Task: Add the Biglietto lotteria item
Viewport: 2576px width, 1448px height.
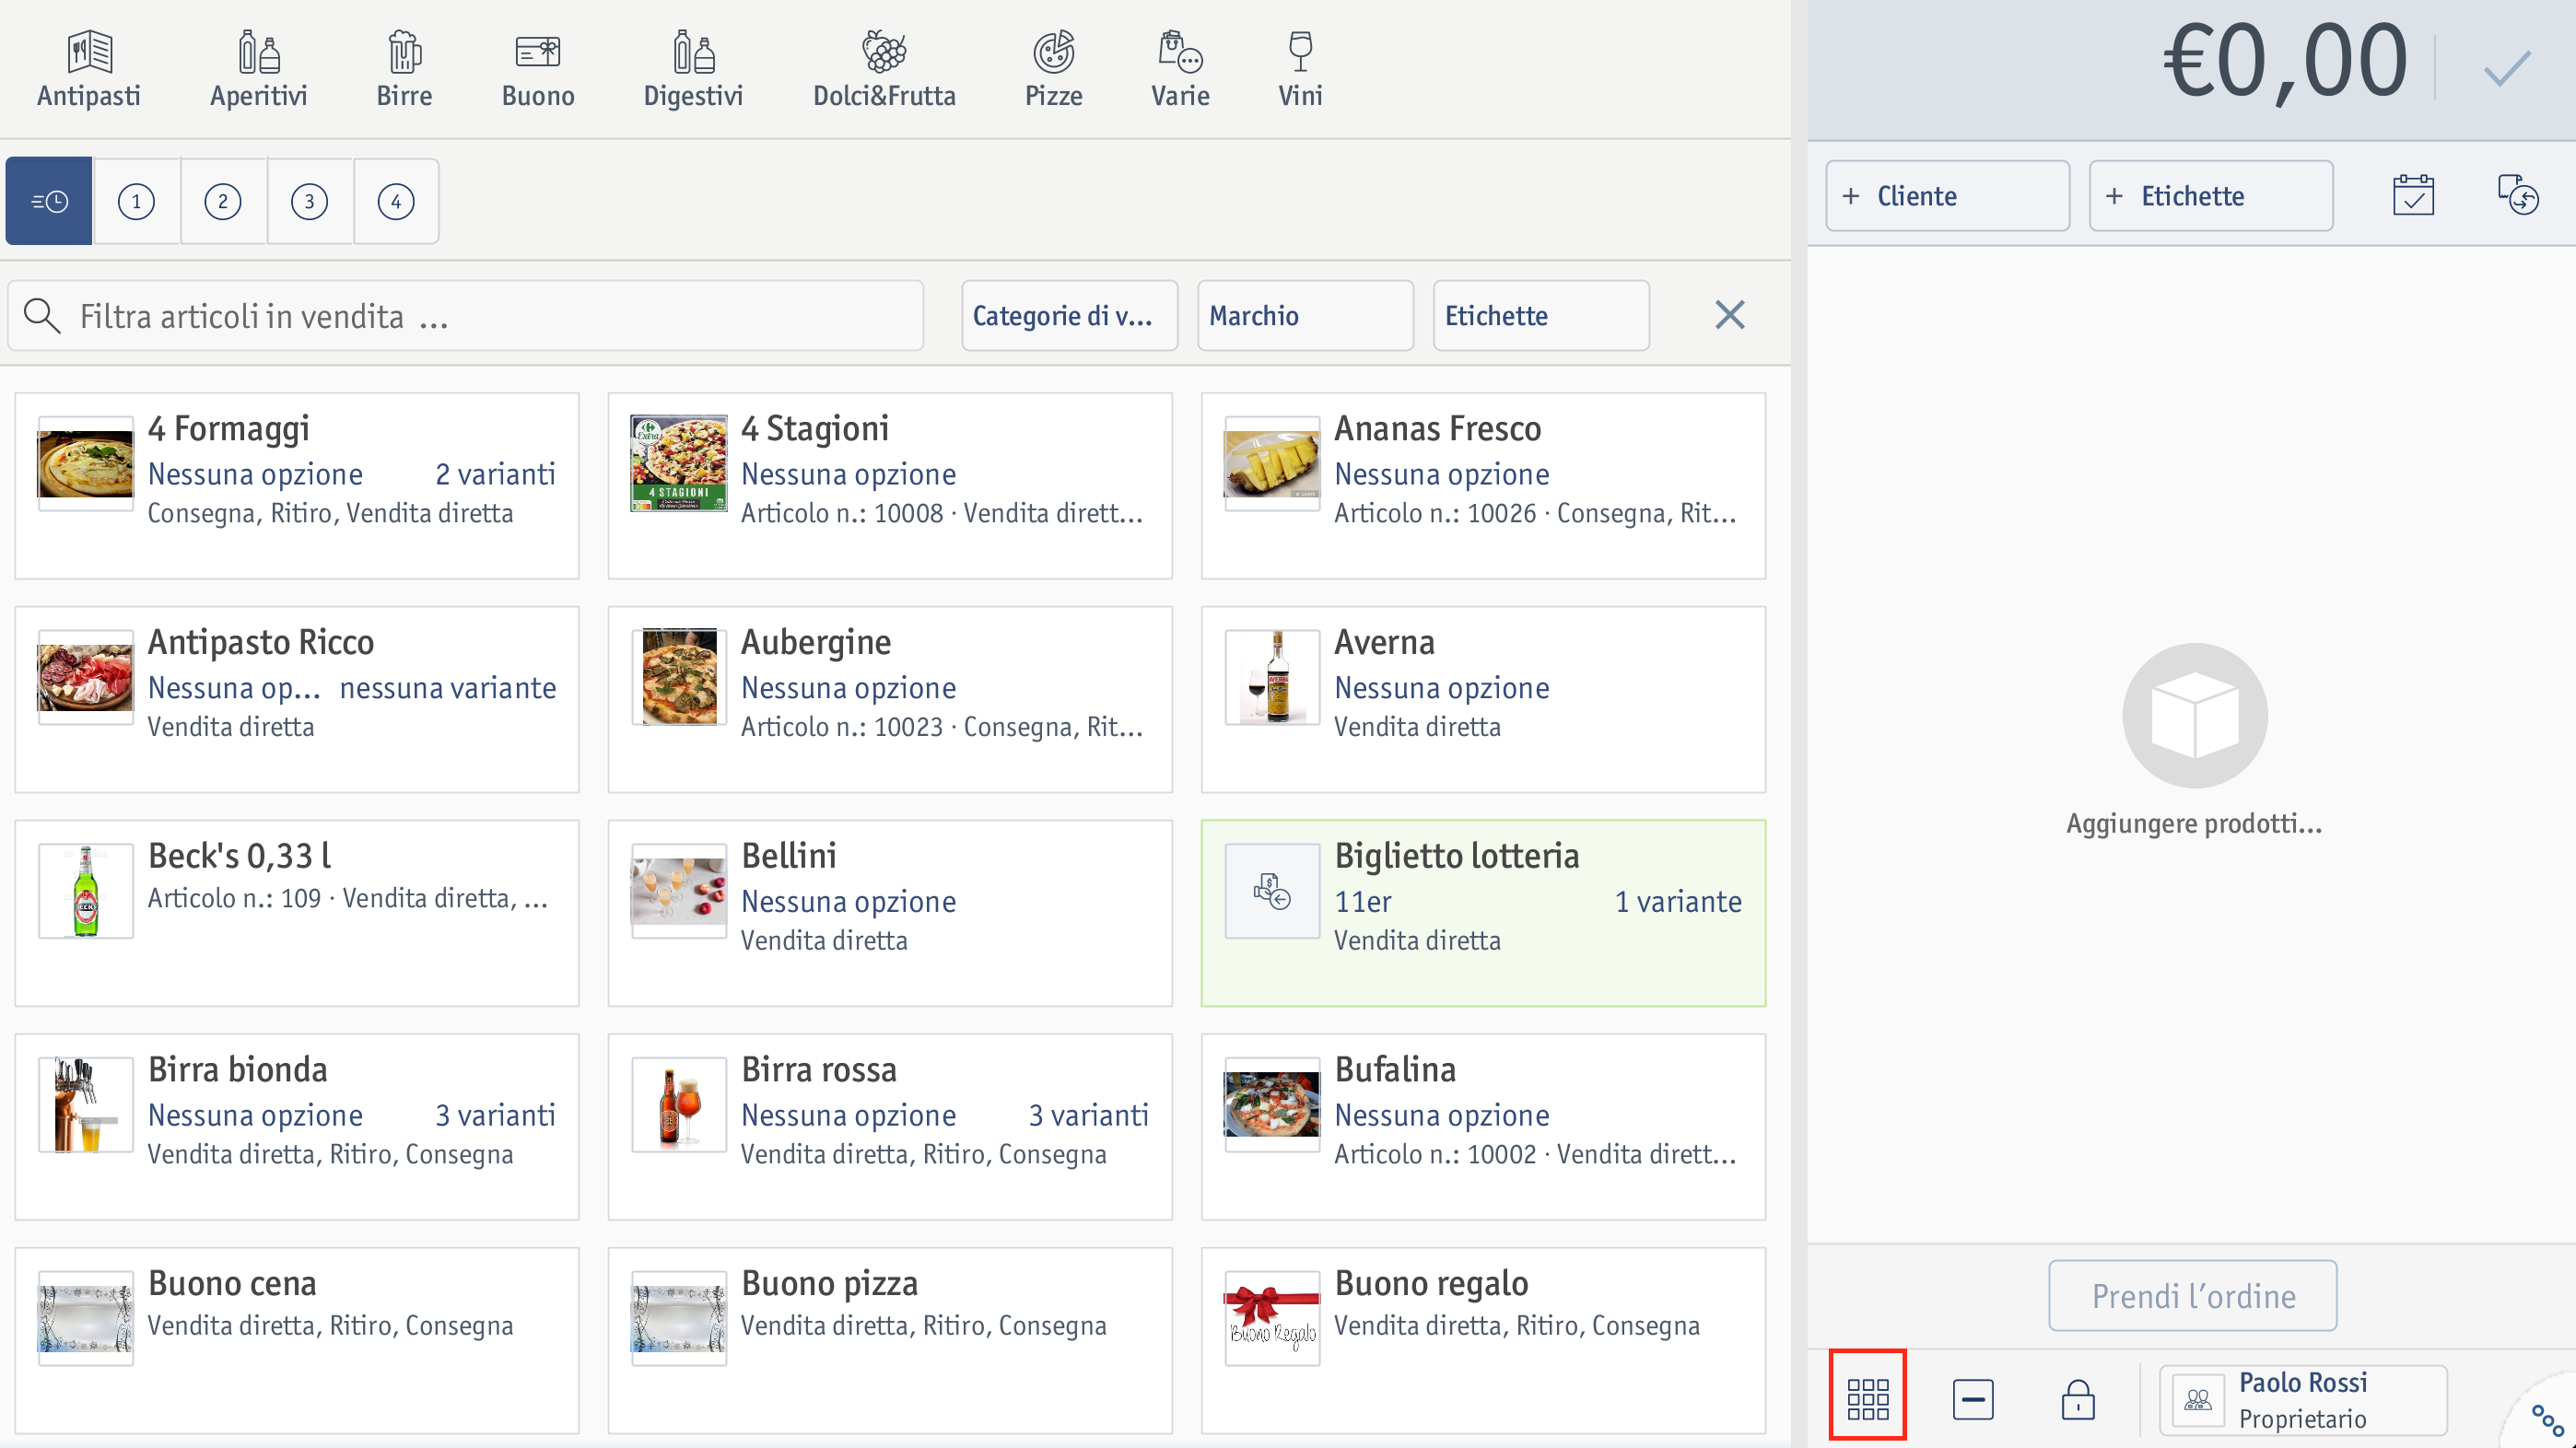Action: (x=1483, y=913)
